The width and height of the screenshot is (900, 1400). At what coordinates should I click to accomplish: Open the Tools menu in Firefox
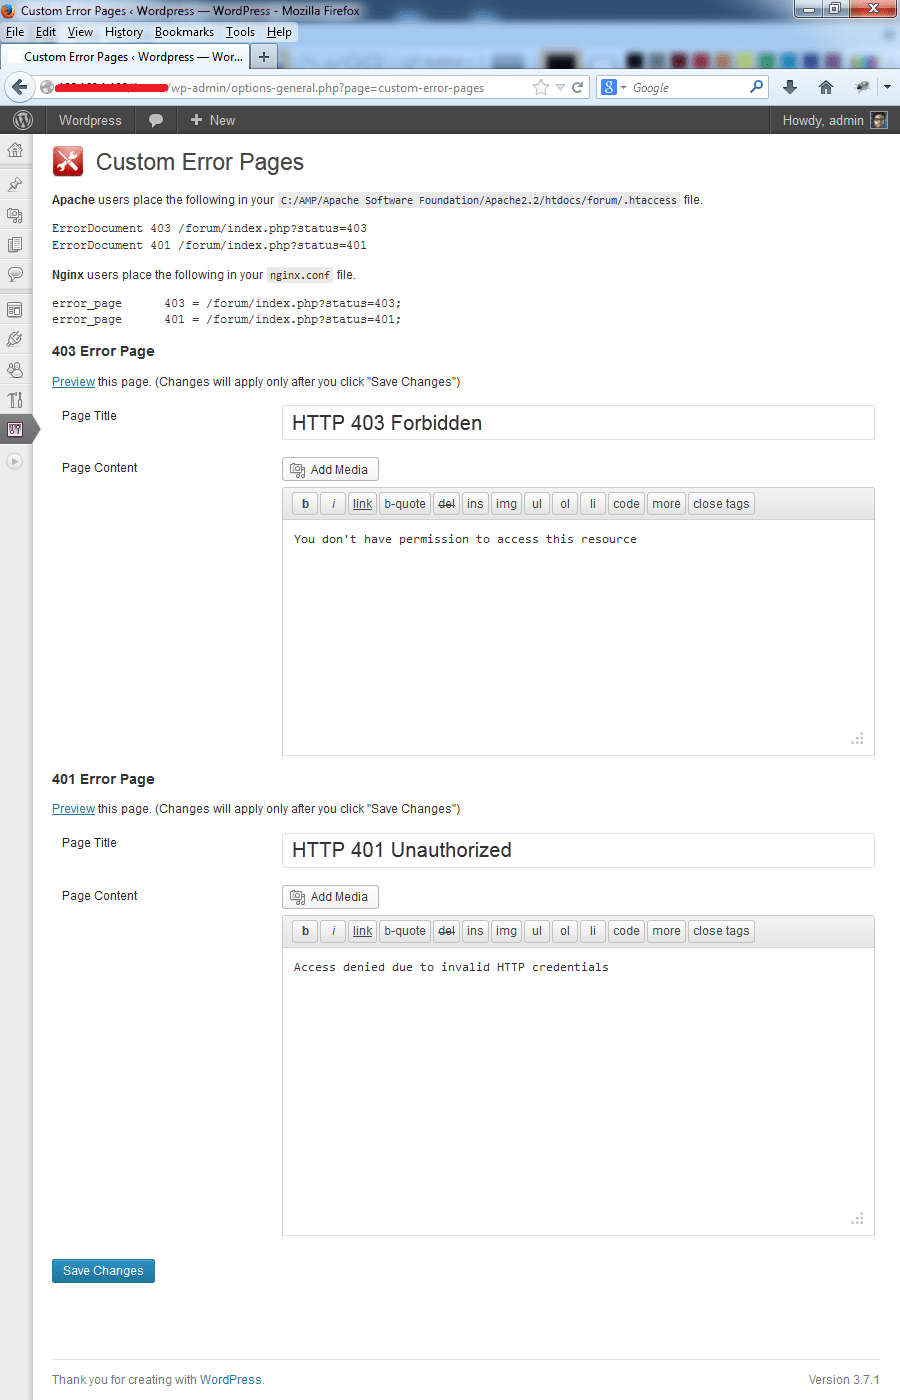click(240, 32)
